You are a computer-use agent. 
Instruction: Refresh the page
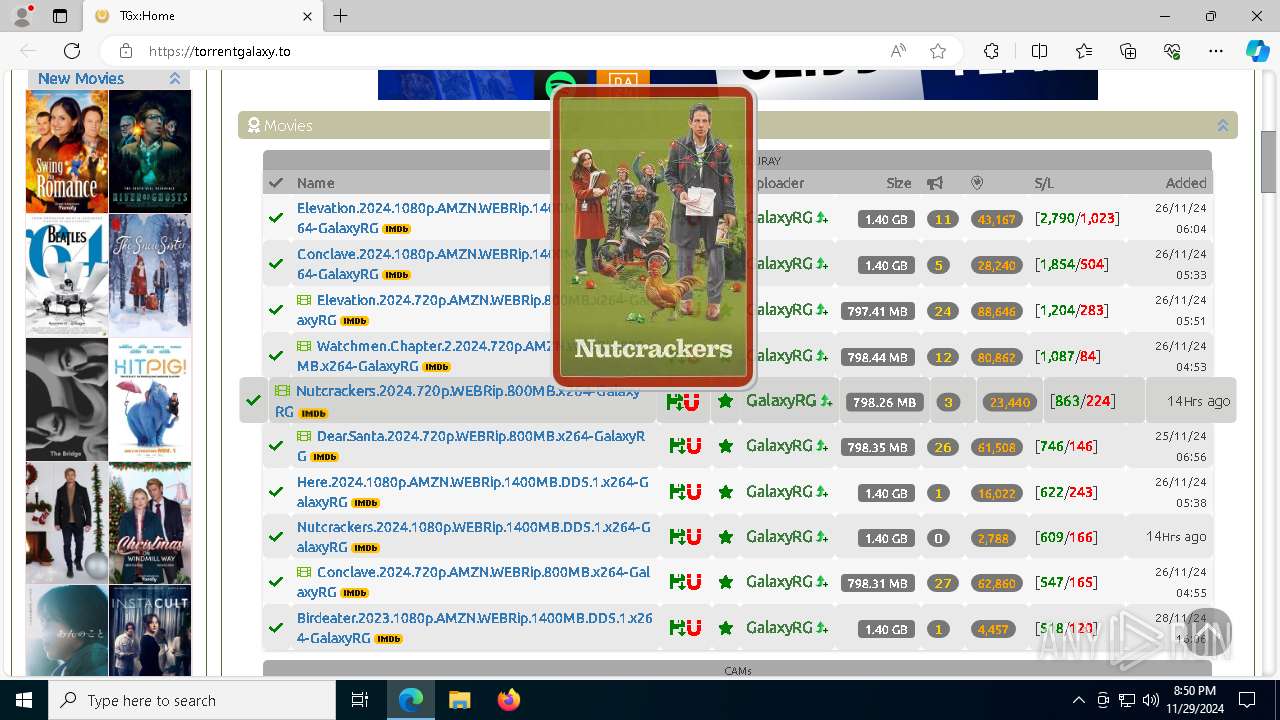tap(72, 51)
